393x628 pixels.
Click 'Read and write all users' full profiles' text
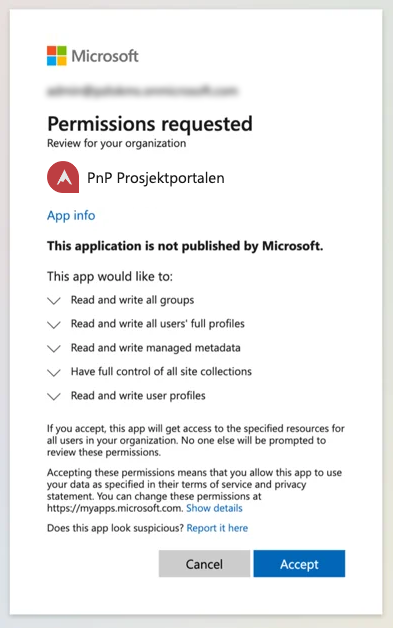point(157,324)
